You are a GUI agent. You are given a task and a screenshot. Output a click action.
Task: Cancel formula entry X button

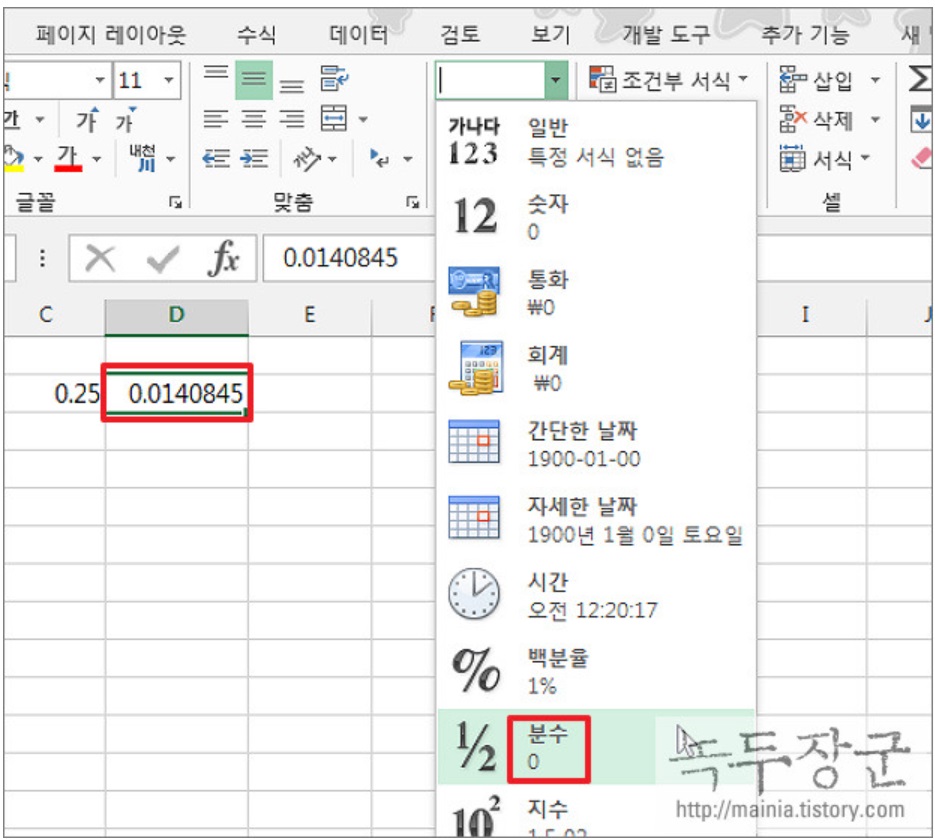coord(100,259)
